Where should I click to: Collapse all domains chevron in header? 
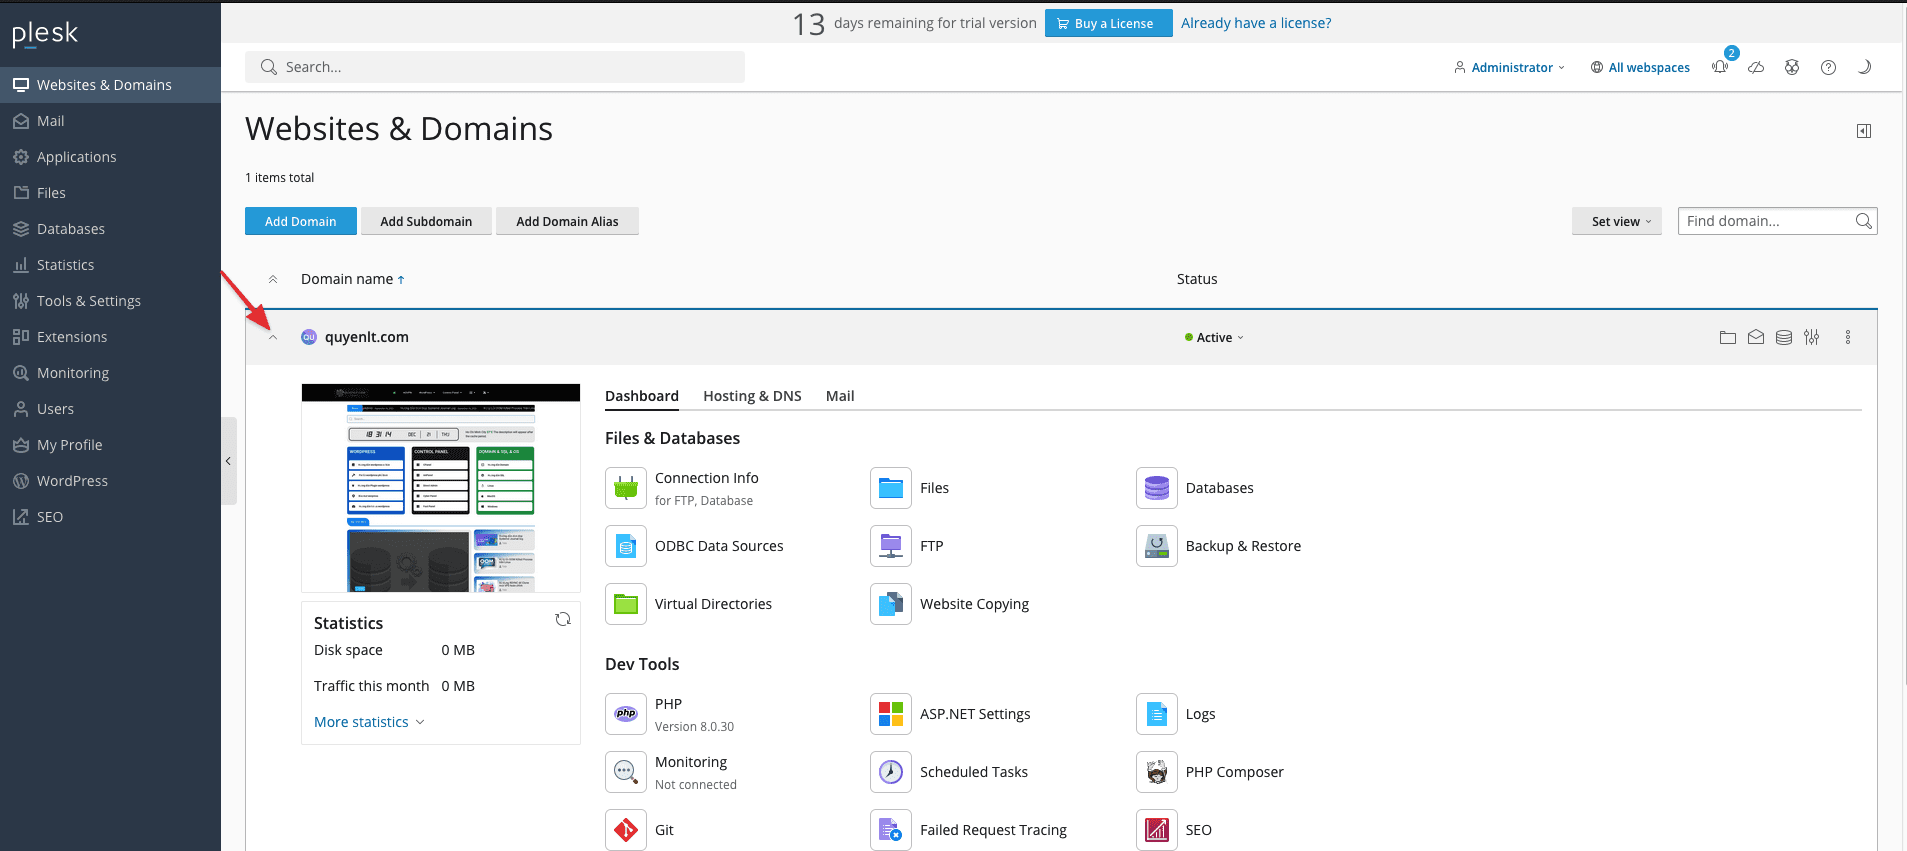[x=273, y=279]
